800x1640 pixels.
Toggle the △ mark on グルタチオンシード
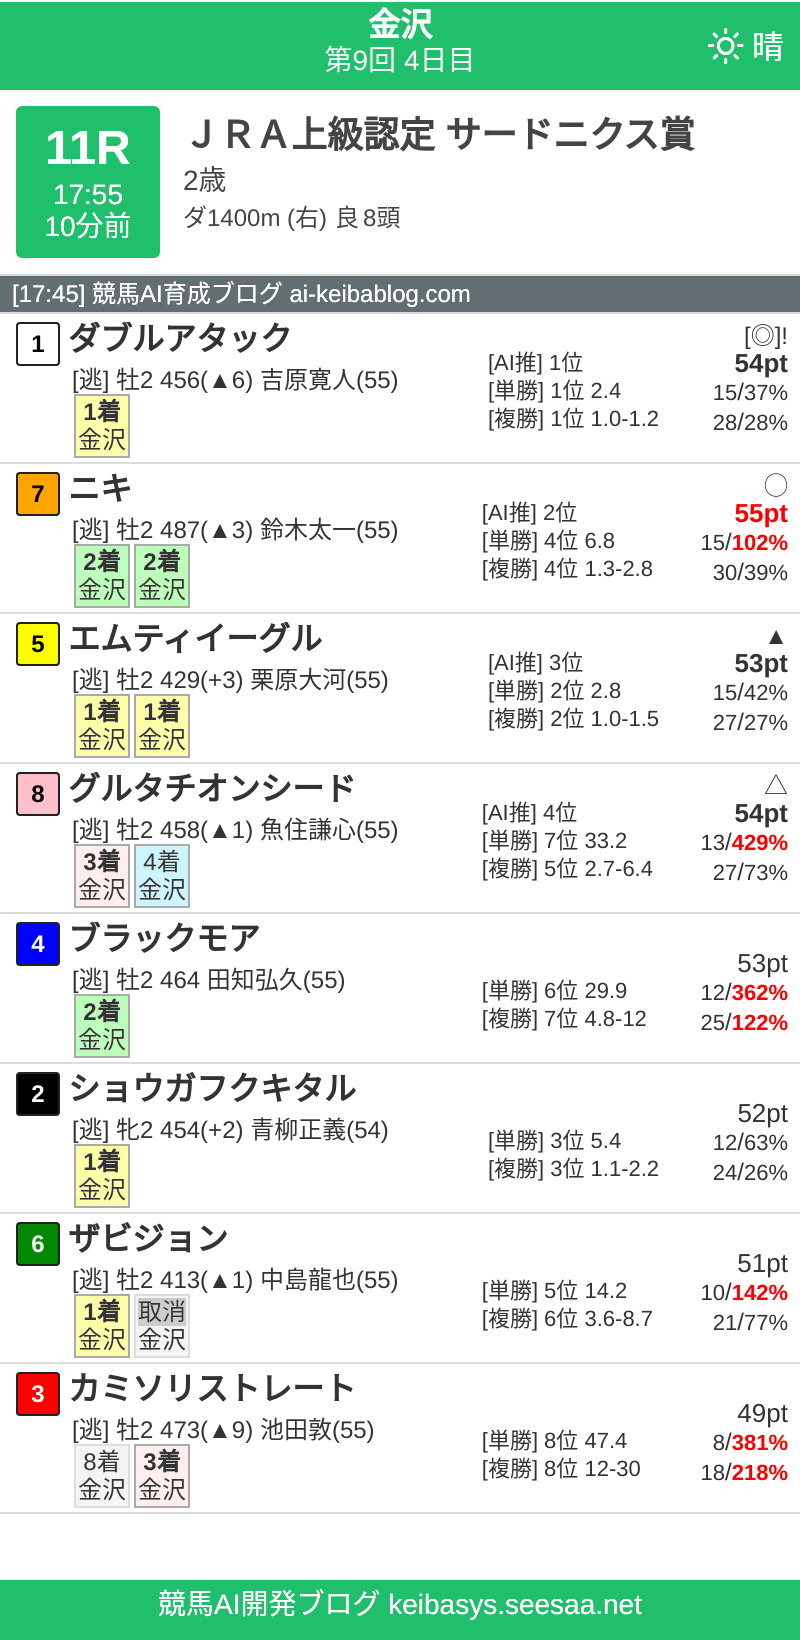777,782
